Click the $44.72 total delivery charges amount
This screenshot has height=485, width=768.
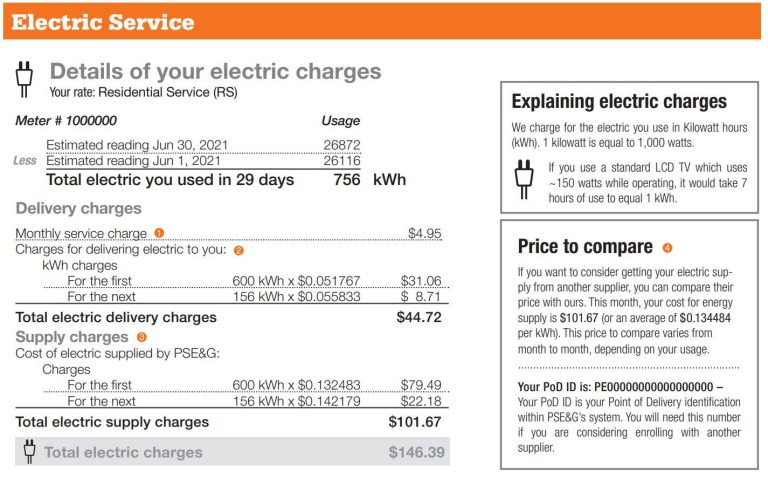coord(419,317)
